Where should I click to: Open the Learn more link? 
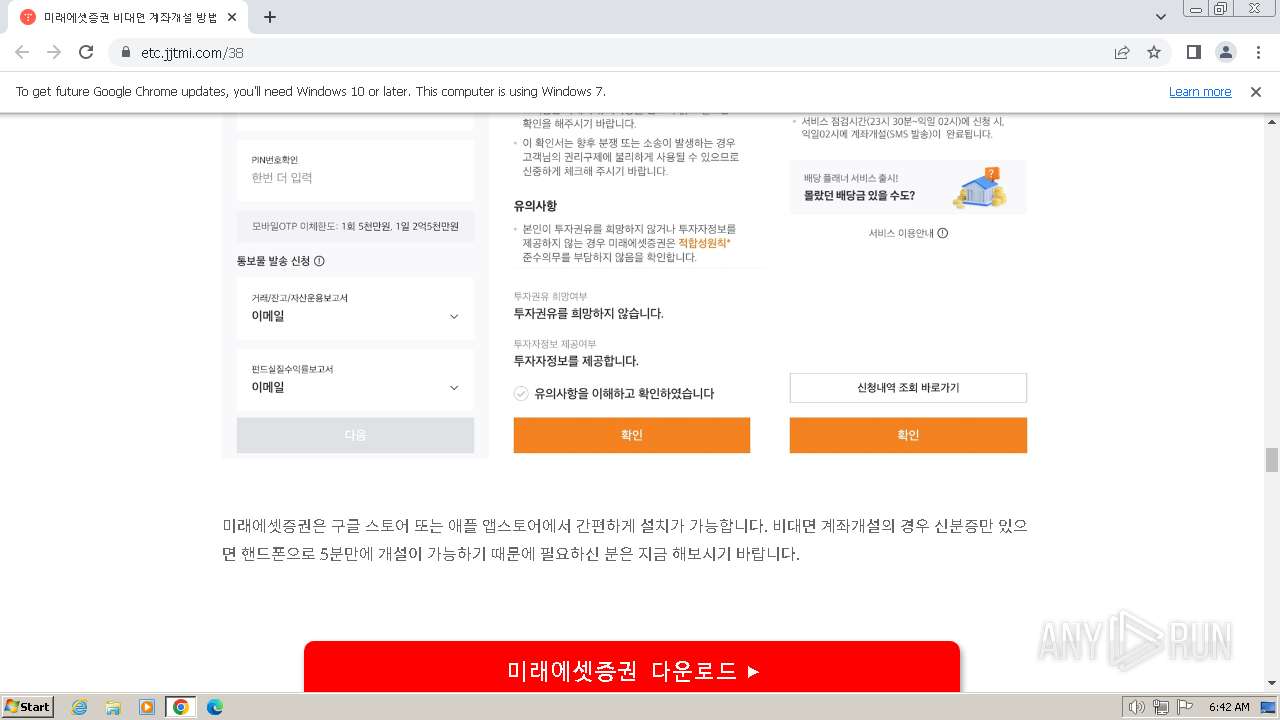(x=1200, y=92)
